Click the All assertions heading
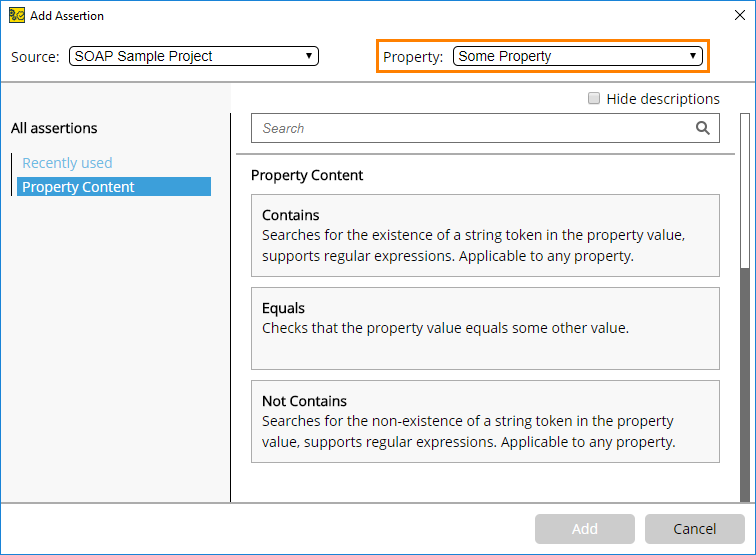This screenshot has width=756, height=555. pyautogui.click(x=54, y=128)
